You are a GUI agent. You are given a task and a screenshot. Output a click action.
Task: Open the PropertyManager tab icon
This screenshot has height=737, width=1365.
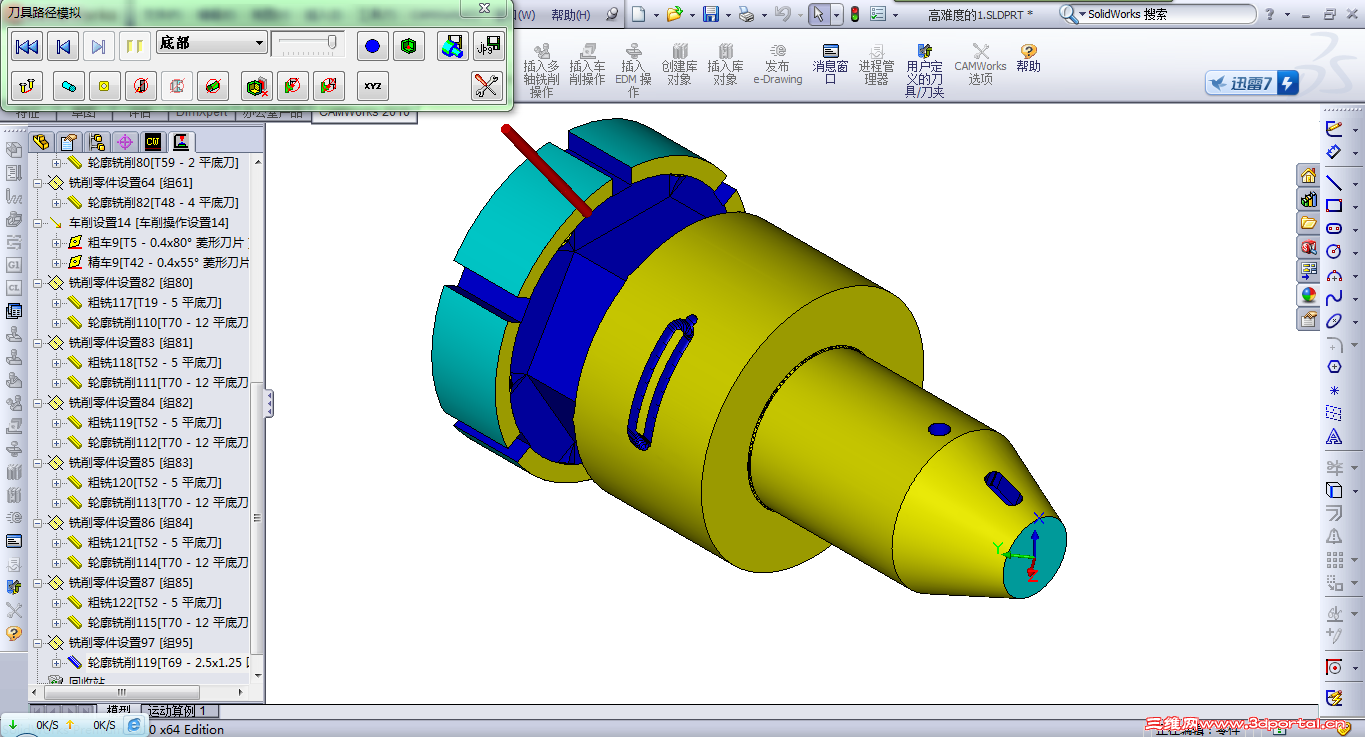(69, 141)
